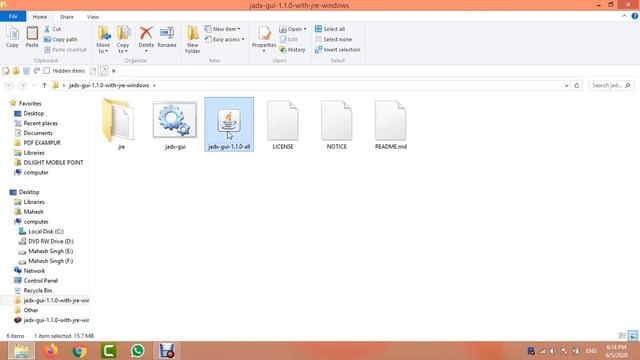This screenshot has height=360, width=640.
Task: Open WhatsApp from taskbar
Action: point(138,351)
